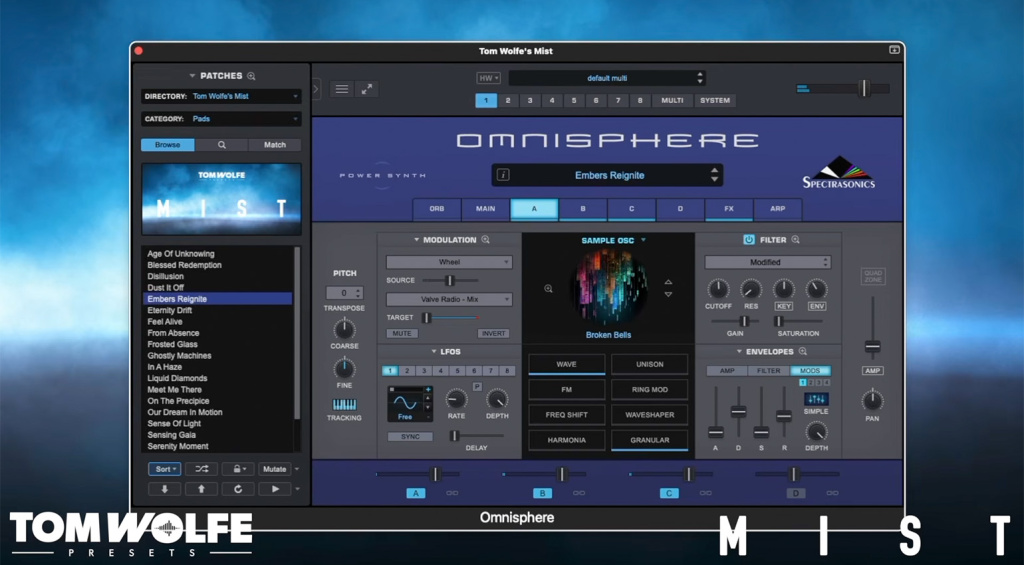Switch to the MAIN tab
Viewport: 1024px width, 565px height.
tap(485, 209)
